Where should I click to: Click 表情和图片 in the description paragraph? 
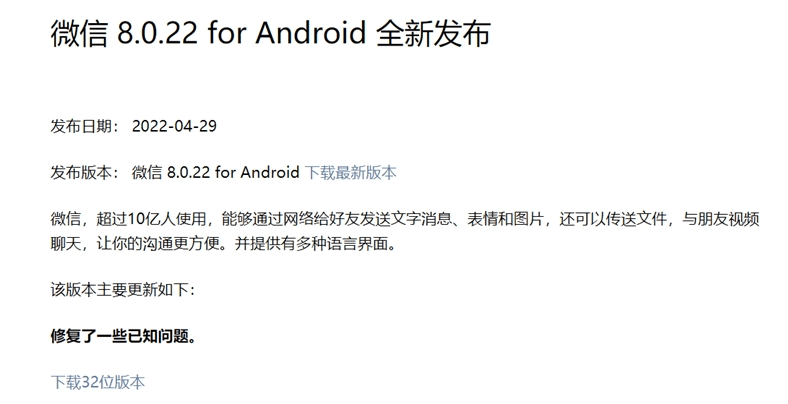[x=506, y=219]
